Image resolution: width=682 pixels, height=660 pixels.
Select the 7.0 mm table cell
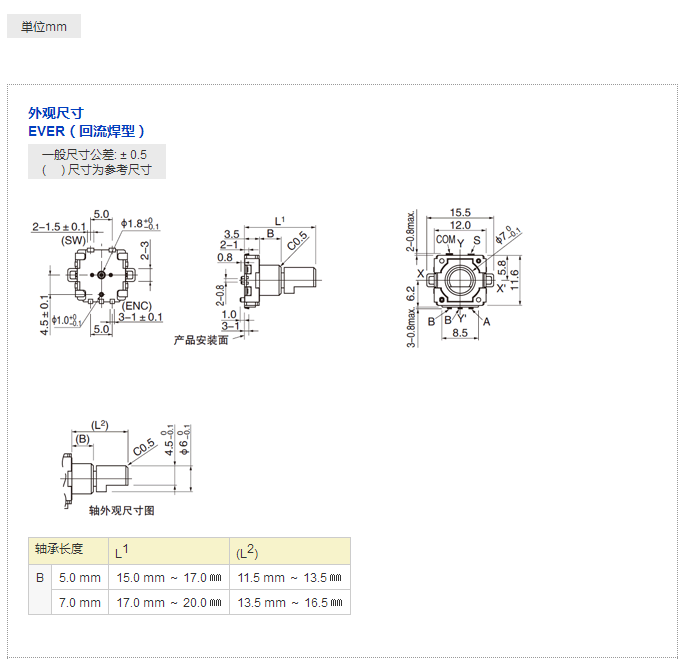[x=80, y=603]
